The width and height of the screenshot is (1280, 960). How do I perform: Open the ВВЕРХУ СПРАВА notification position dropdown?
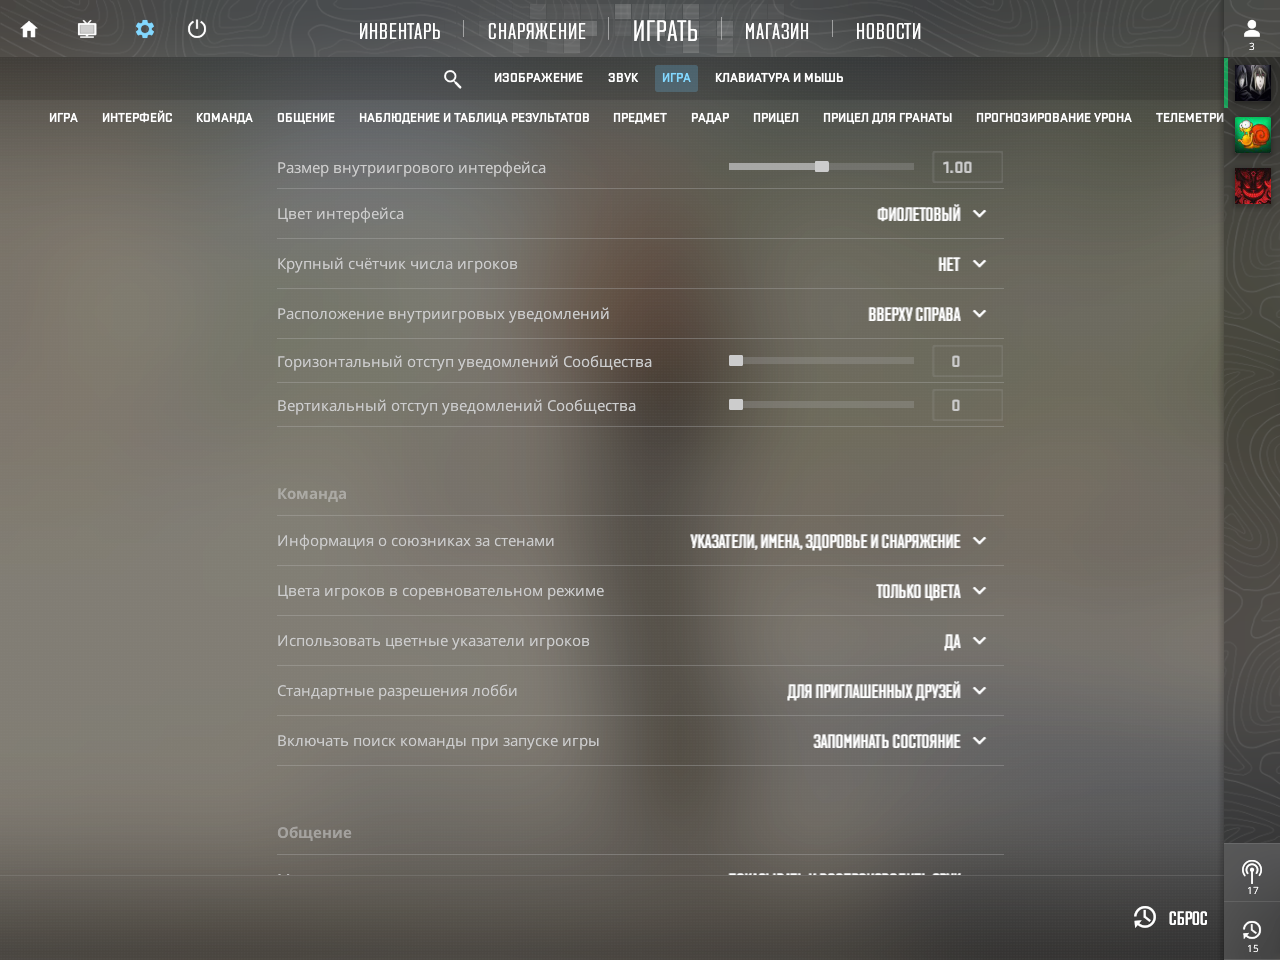[927, 314]
